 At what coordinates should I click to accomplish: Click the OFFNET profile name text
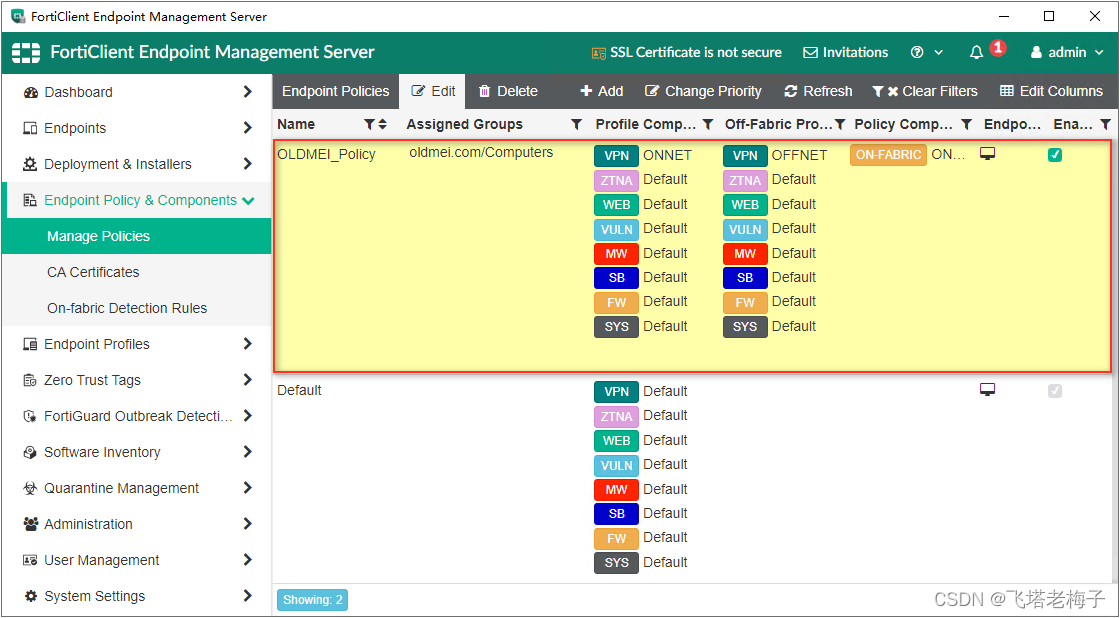click(799, 155)
